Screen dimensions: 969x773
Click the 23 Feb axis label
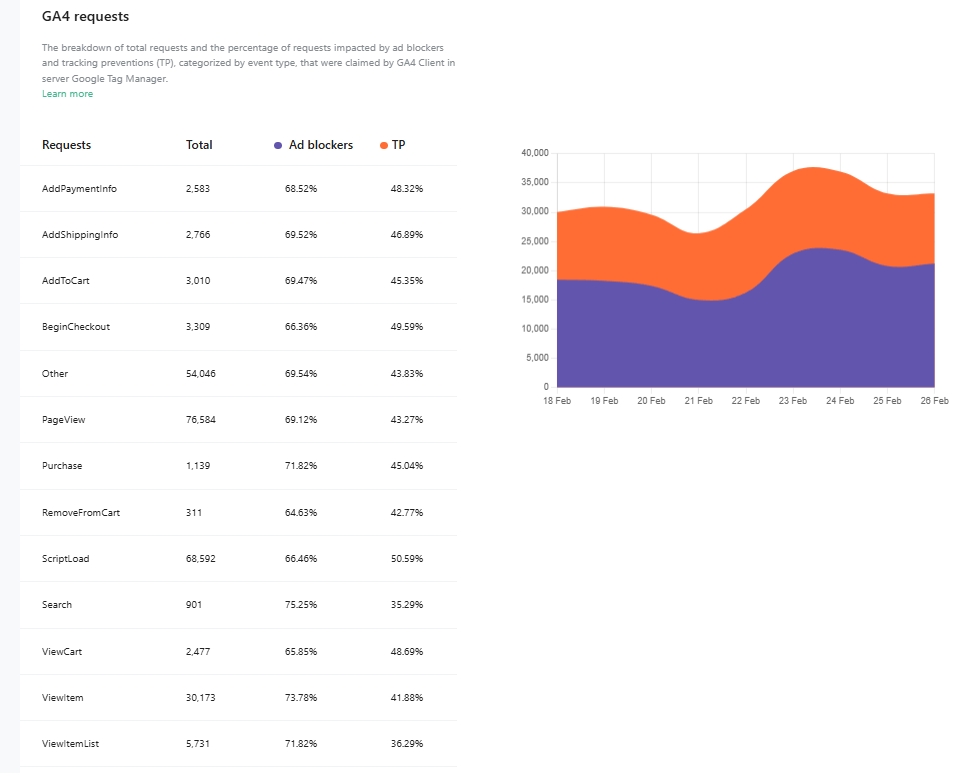793,400
